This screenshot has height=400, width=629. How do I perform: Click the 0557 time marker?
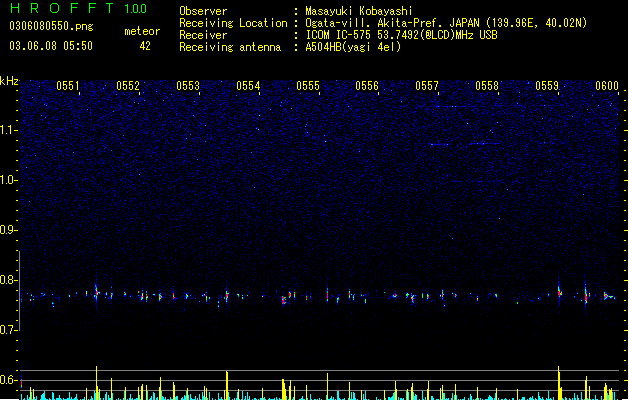(x=427, y=86)
